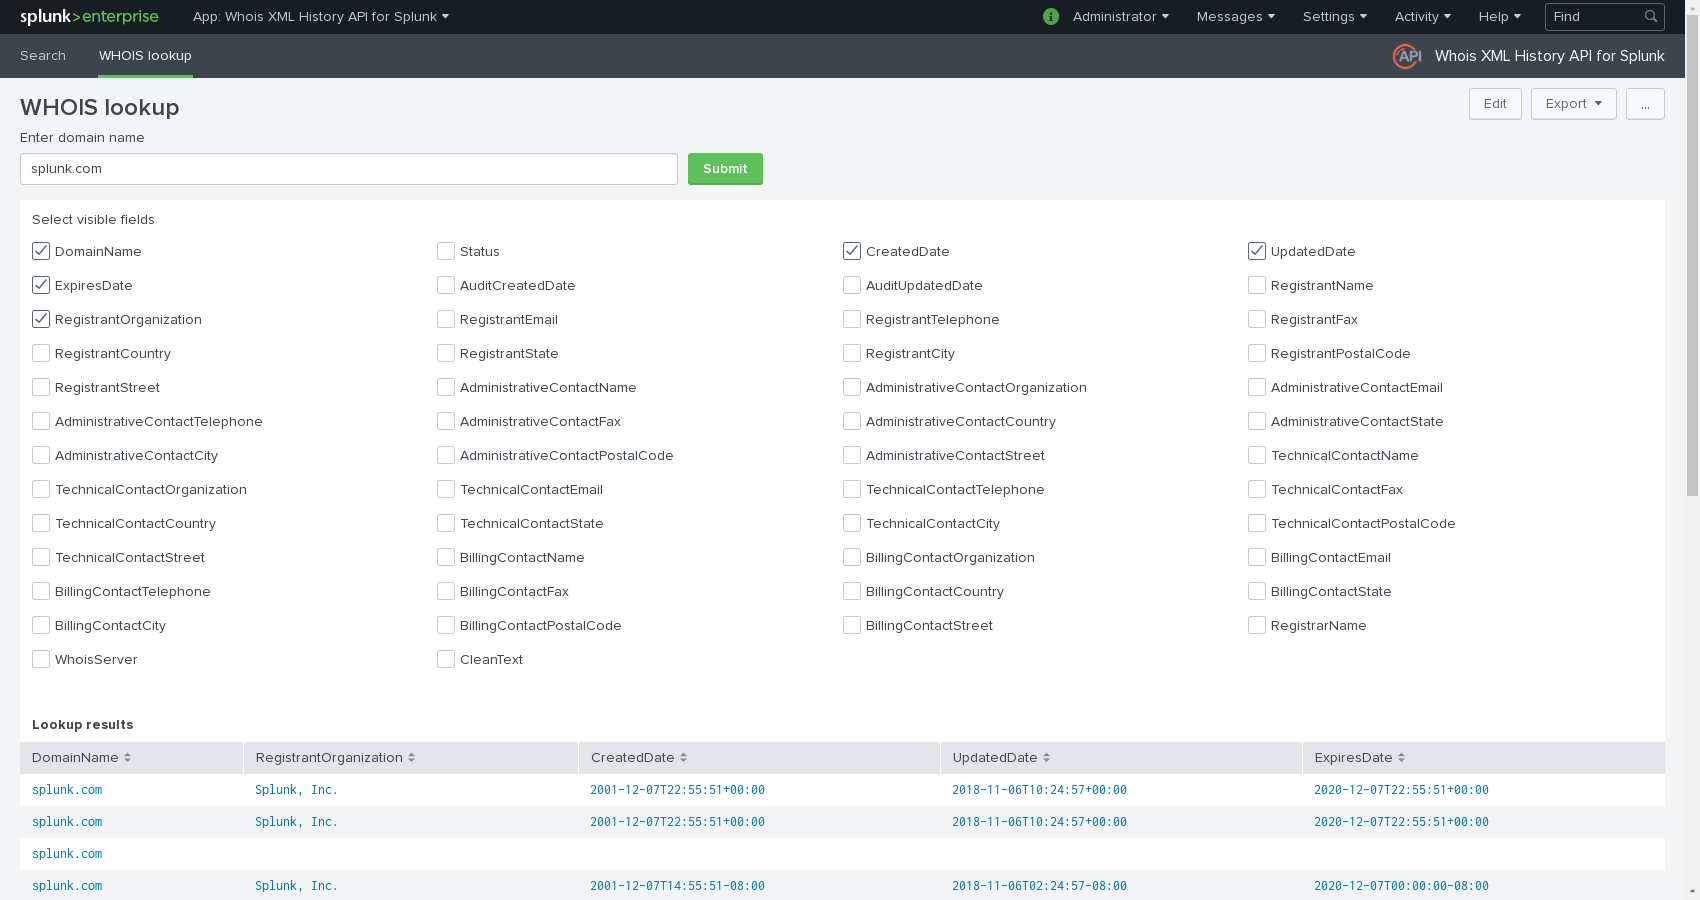Click the red API app logo

1407,56
